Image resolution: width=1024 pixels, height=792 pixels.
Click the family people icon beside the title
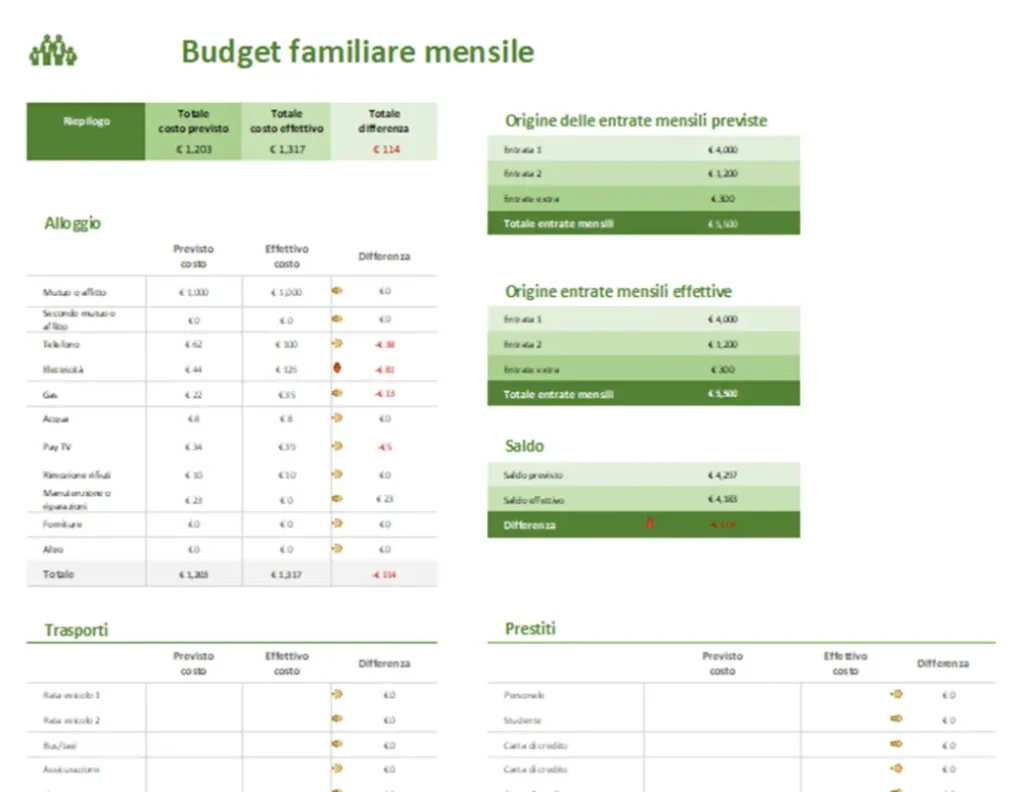53,51
